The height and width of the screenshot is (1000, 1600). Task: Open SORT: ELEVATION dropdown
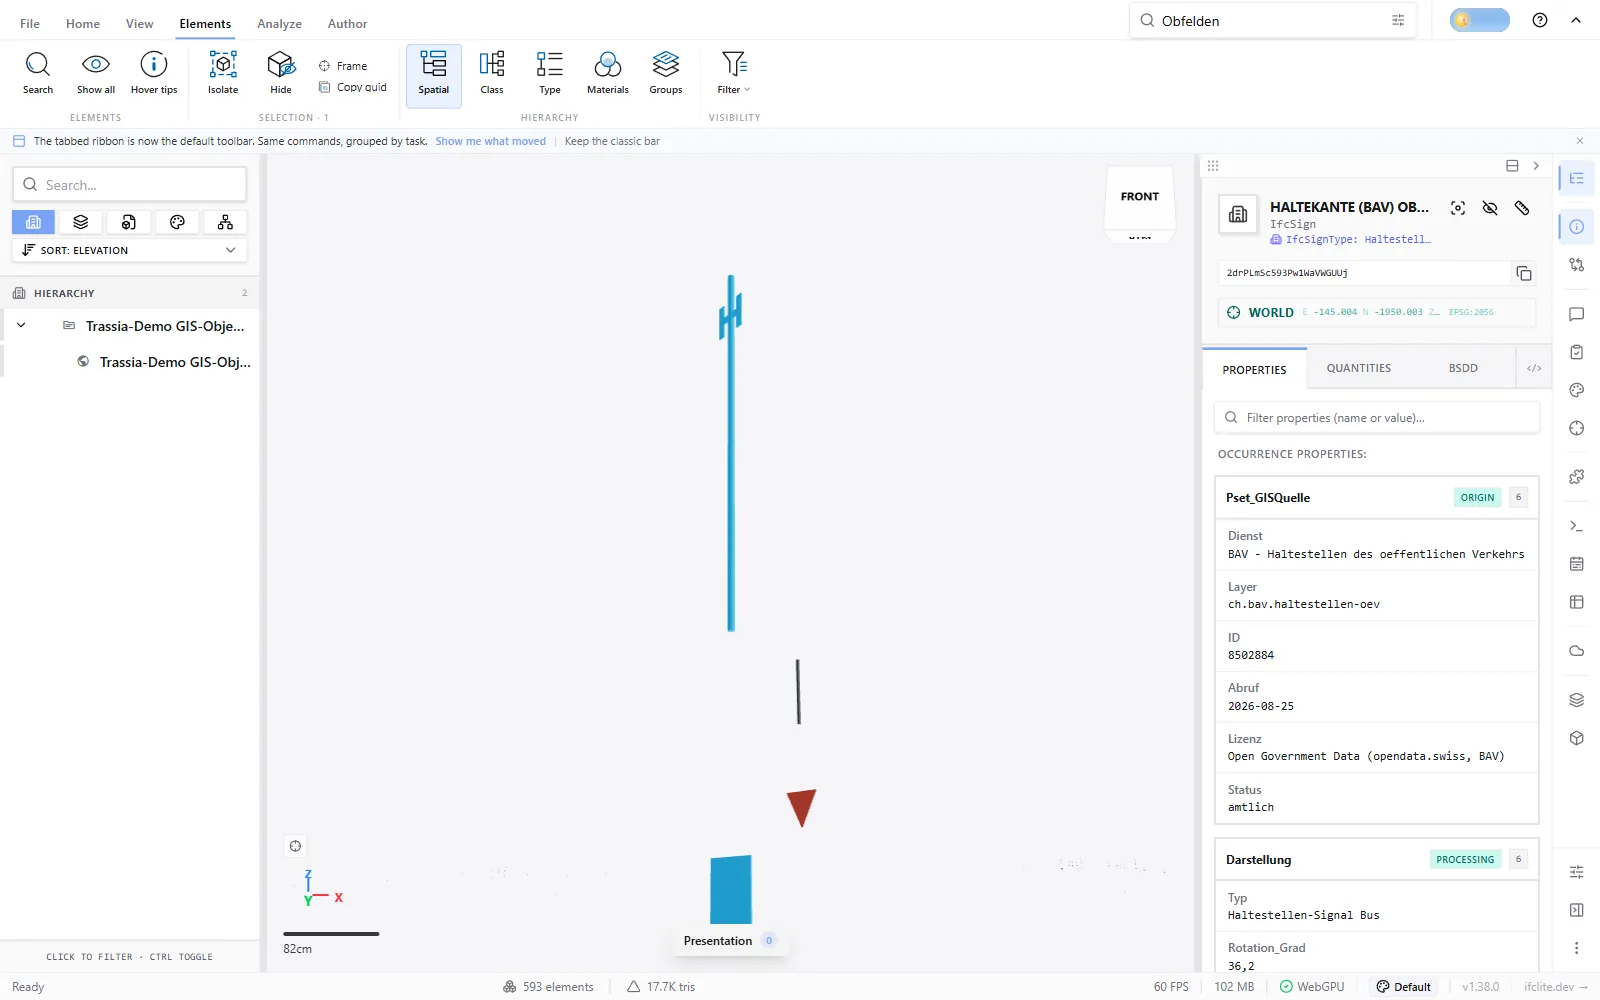[130, 250]
